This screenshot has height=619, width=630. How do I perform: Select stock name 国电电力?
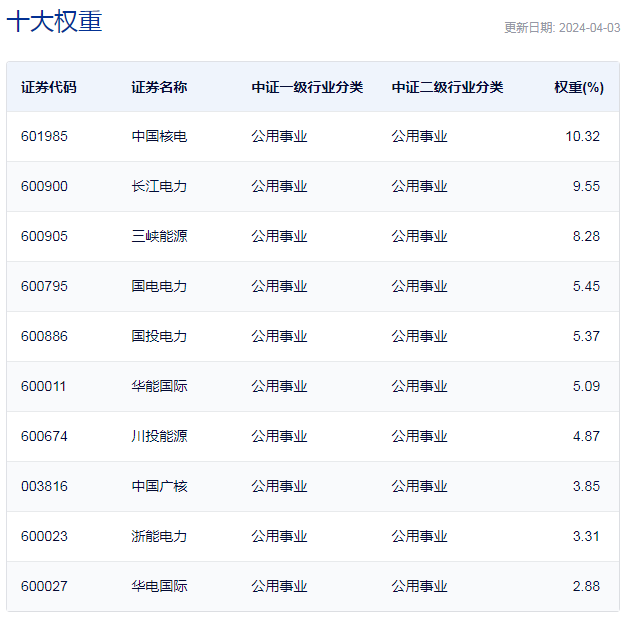(x=159, y=286)
